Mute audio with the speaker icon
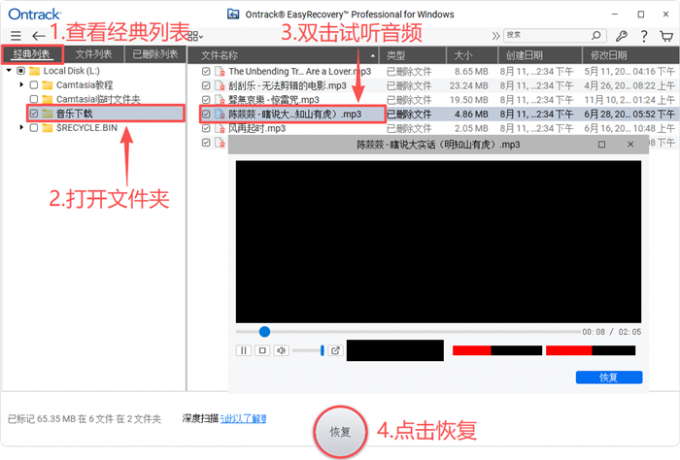Screen dimensions: 680x460 tap(281, 350)
